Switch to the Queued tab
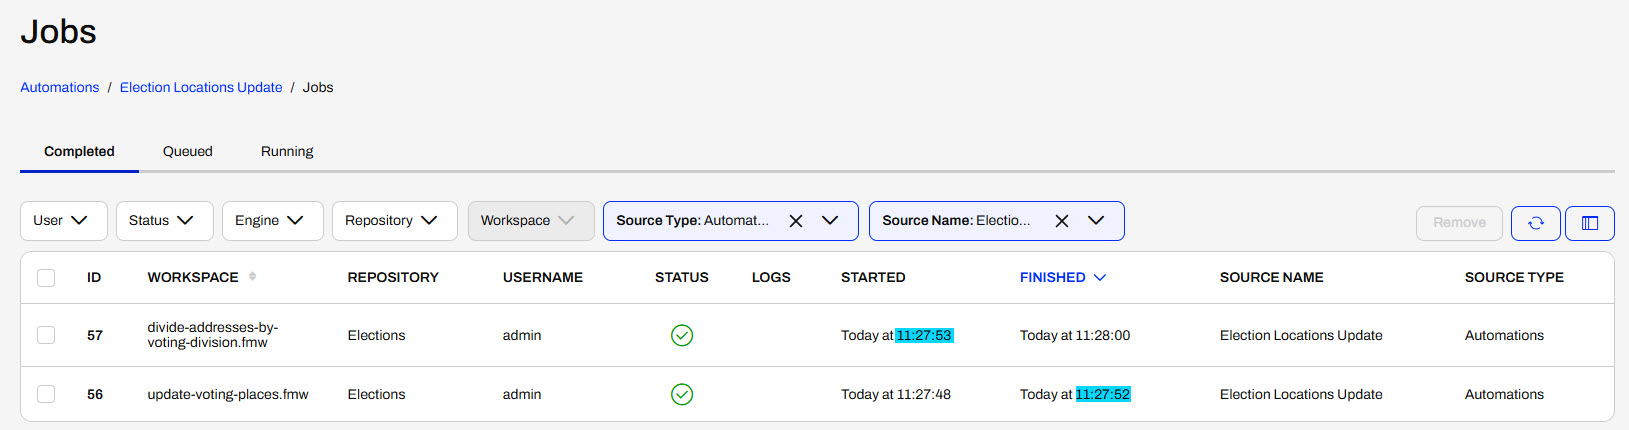Image resolution: width=1629 pixels, height=430 pixels. pyautogui.click(x=188, y=151)
